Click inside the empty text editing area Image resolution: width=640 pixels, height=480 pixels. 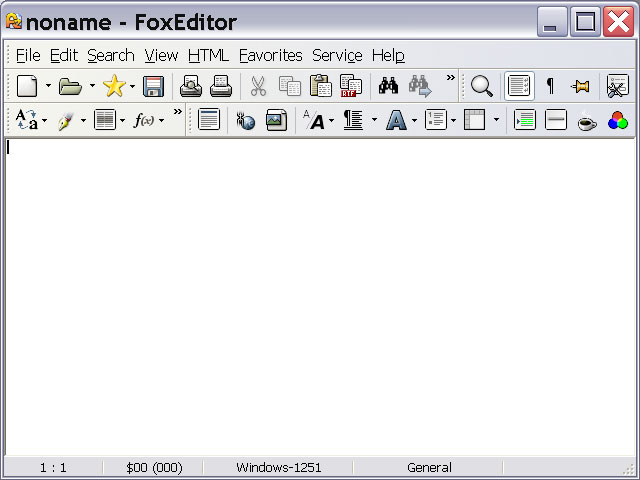(320, 296)
